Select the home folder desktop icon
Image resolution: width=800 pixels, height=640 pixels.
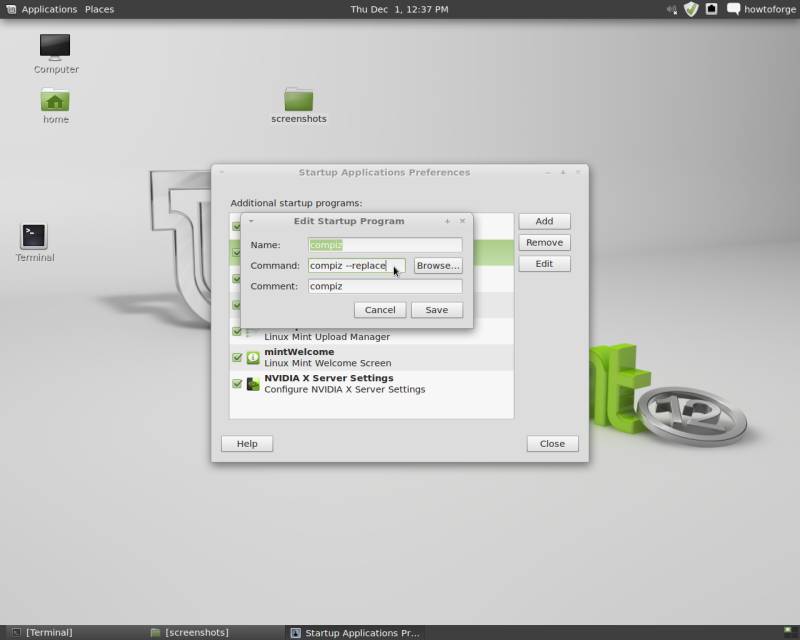pyautogui.click(x=55, y=106)
